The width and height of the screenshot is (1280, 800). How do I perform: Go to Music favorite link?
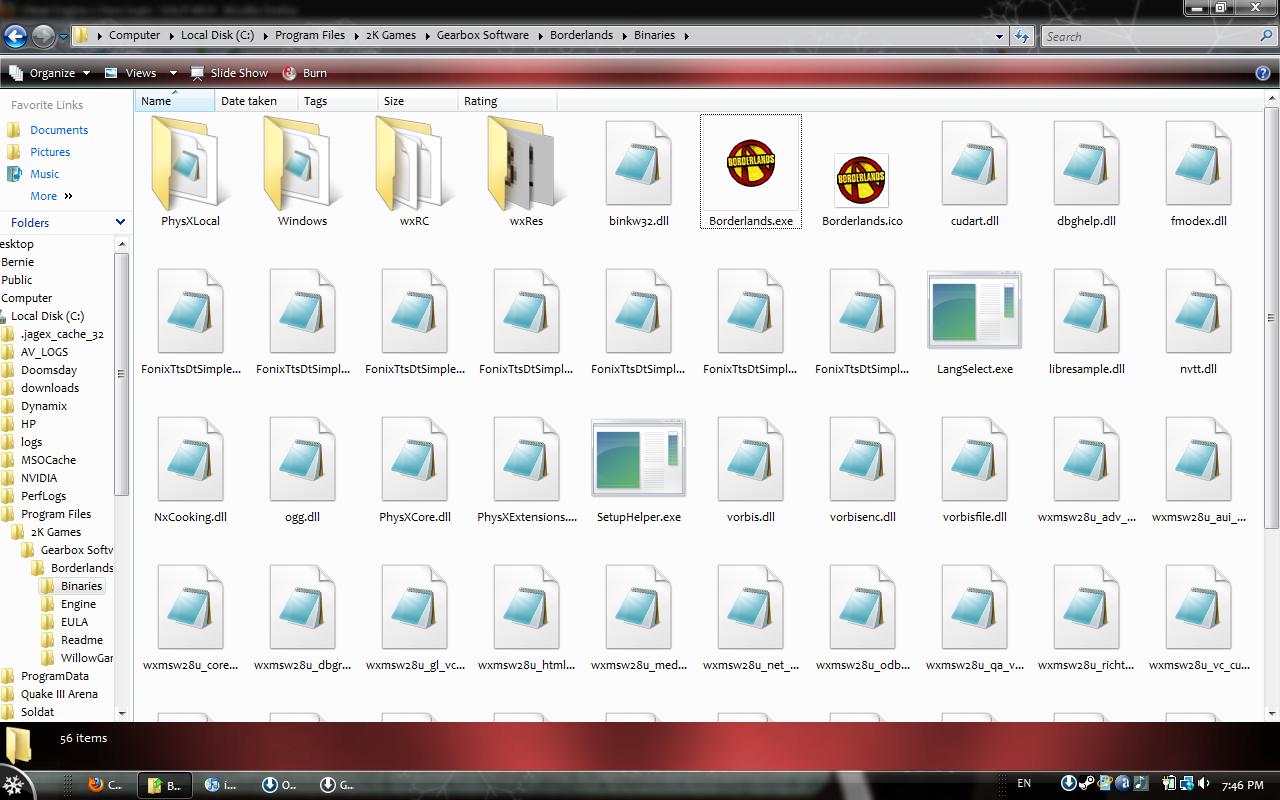coord(45,174)
